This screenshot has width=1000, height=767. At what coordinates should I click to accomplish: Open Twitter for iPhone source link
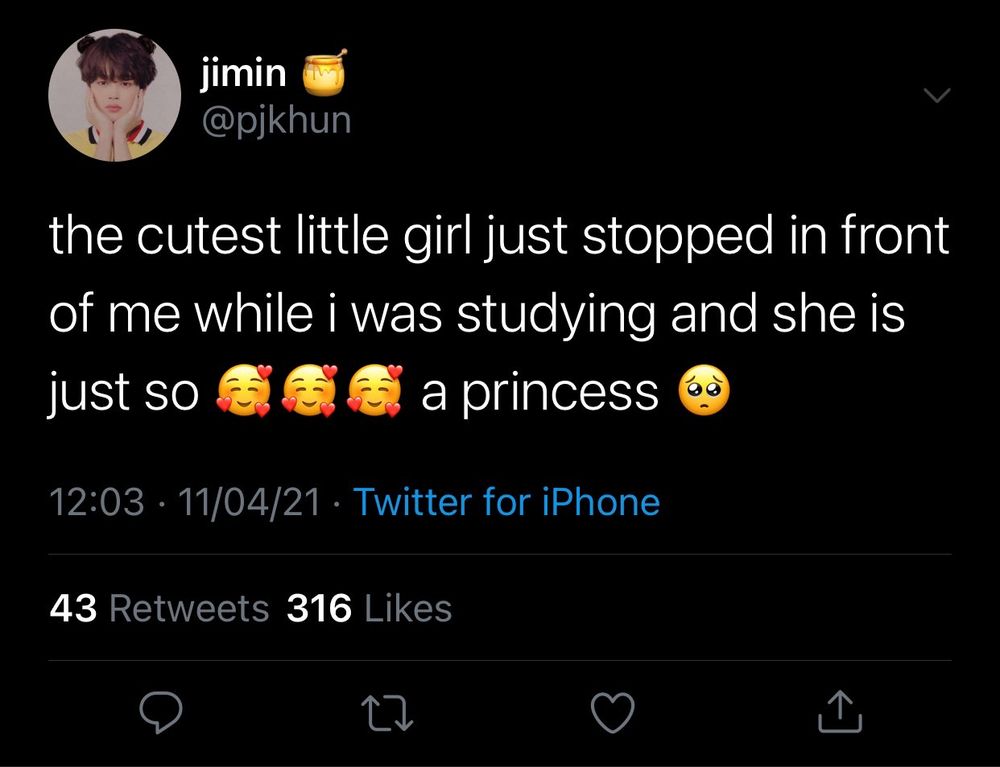510,503
